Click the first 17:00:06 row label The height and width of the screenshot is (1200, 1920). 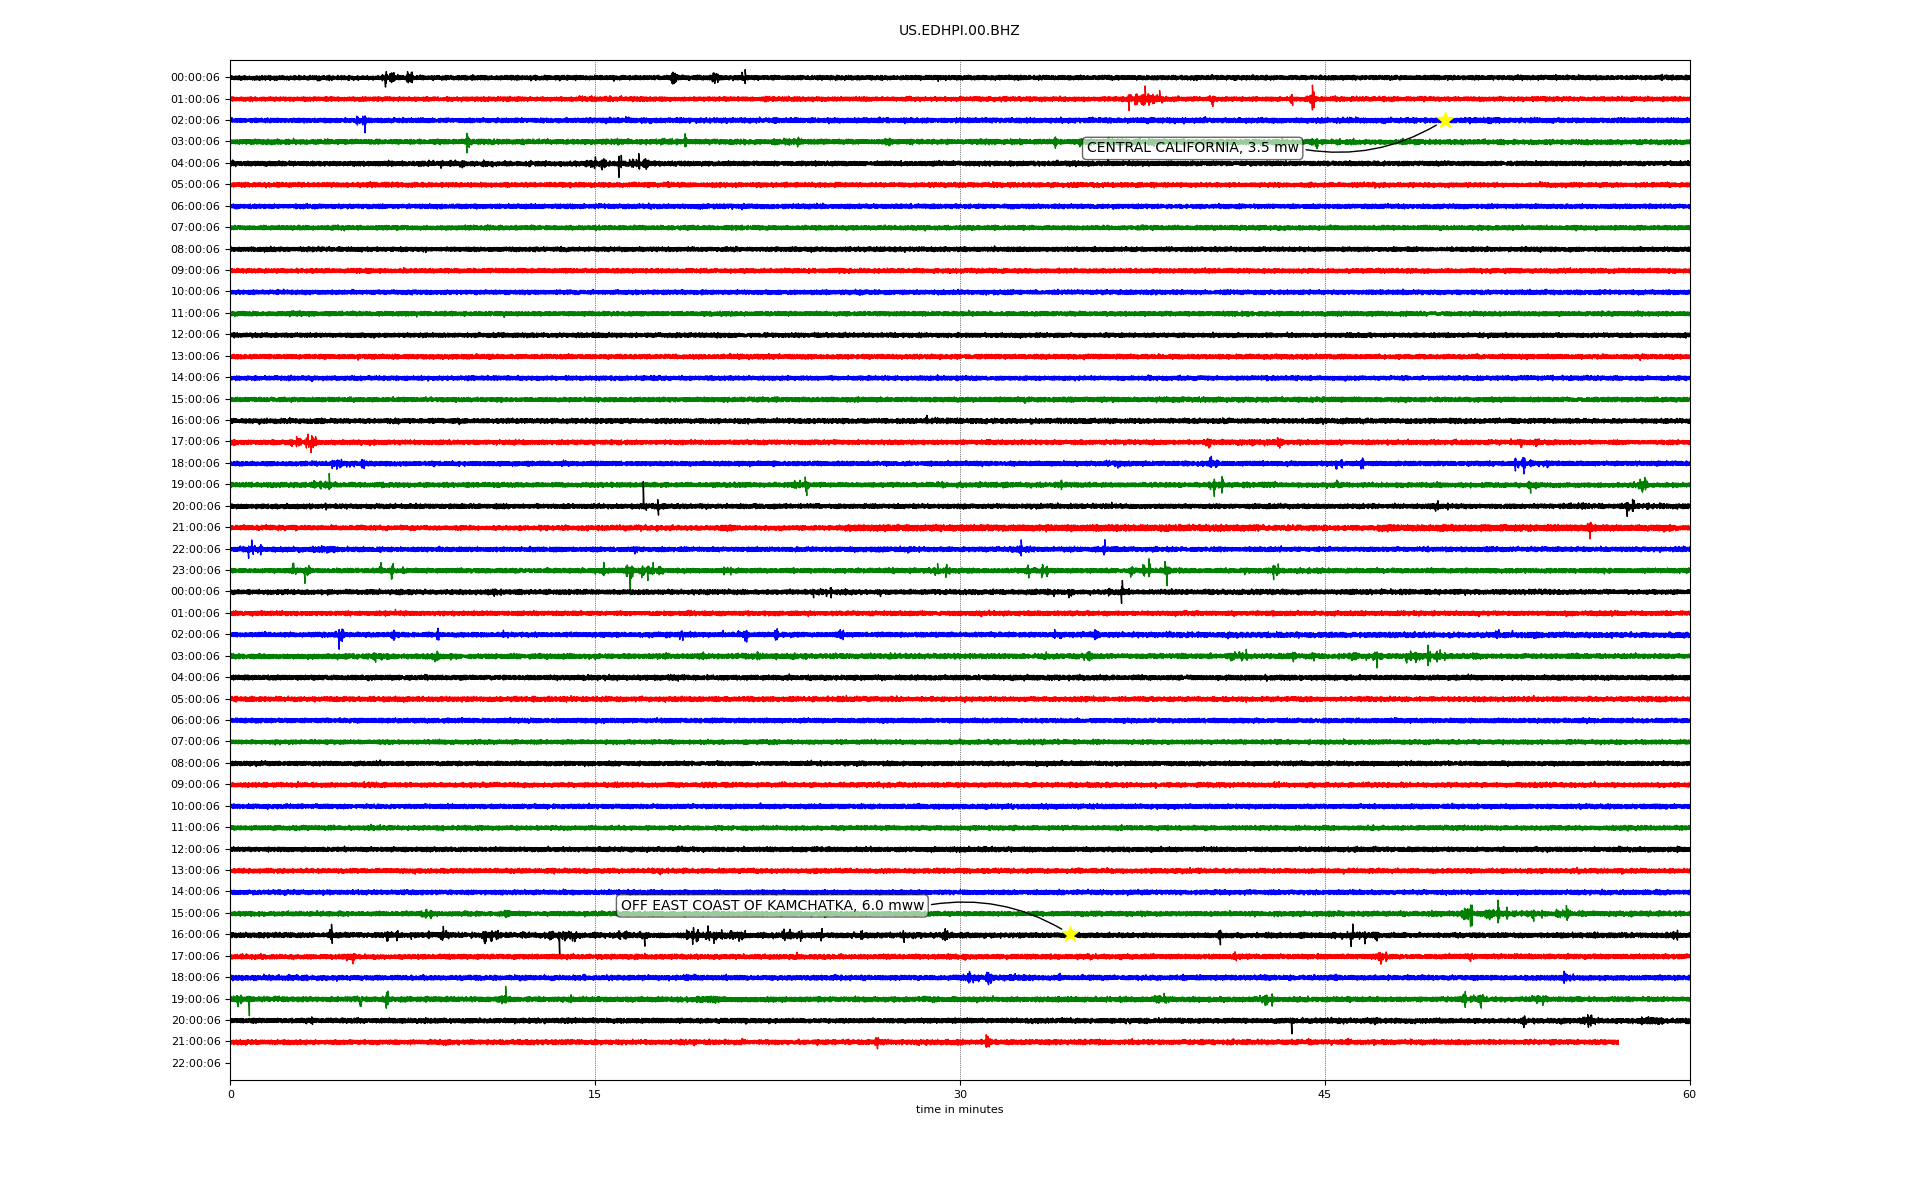(x=195, y=442)
